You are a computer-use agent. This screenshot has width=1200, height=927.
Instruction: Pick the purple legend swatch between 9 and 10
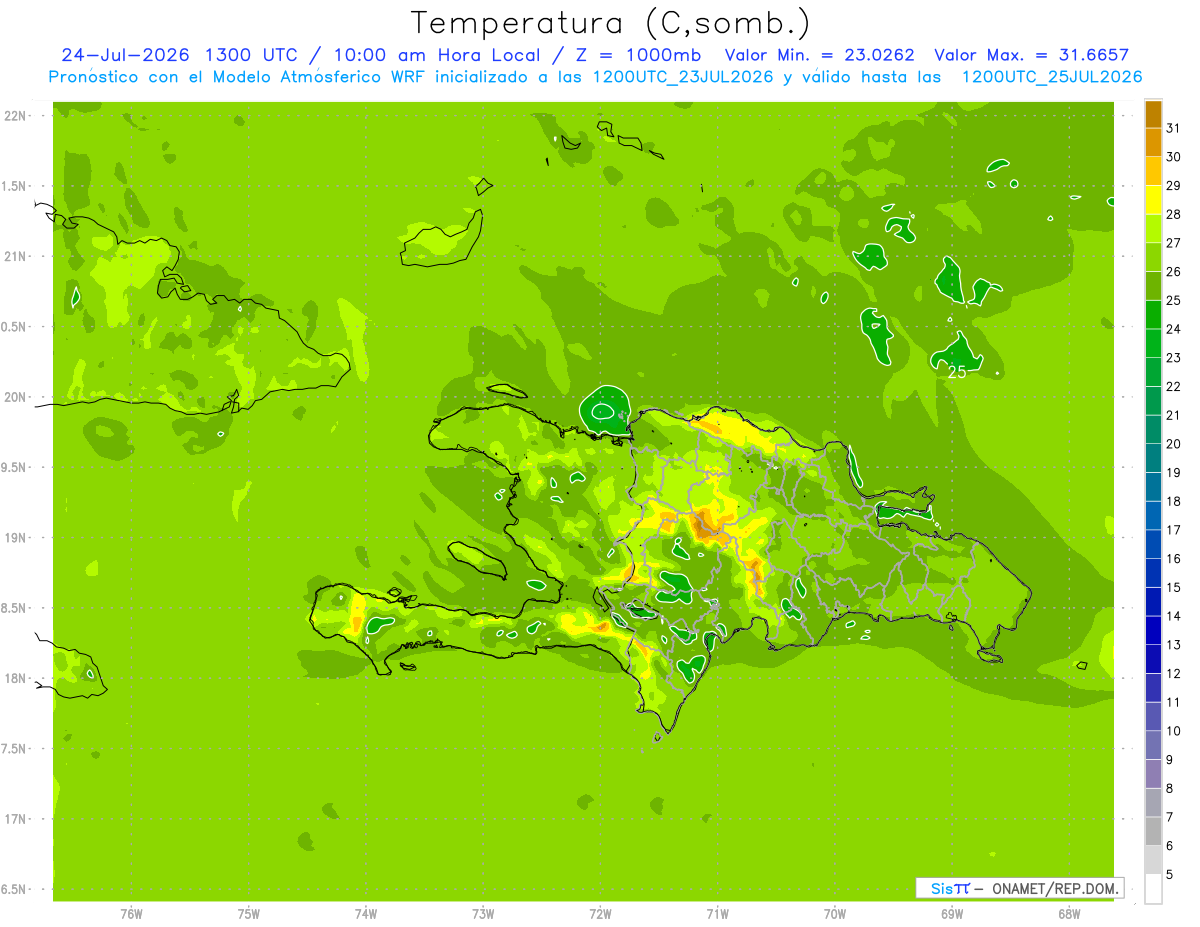point(1153,746)
